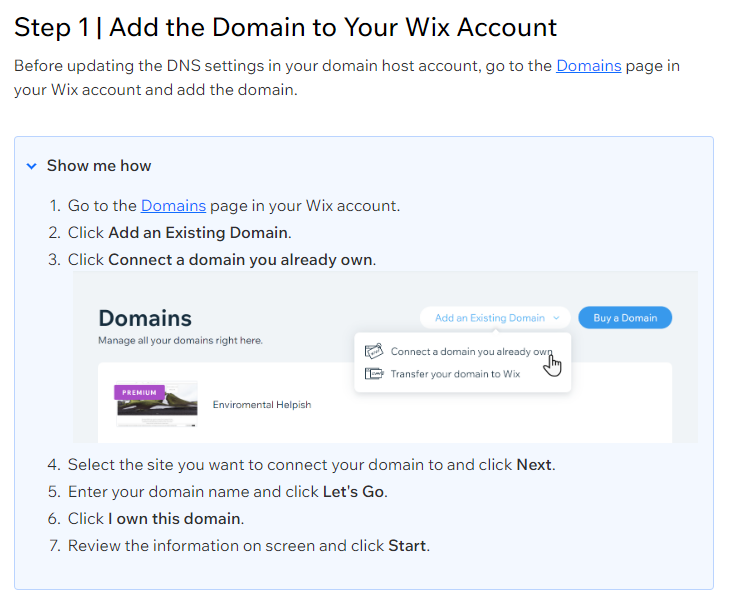Click bold 'Add an Existing Domain' in step 2
The height and width of the screenshot is (604, 736).
tap(199, 233)
